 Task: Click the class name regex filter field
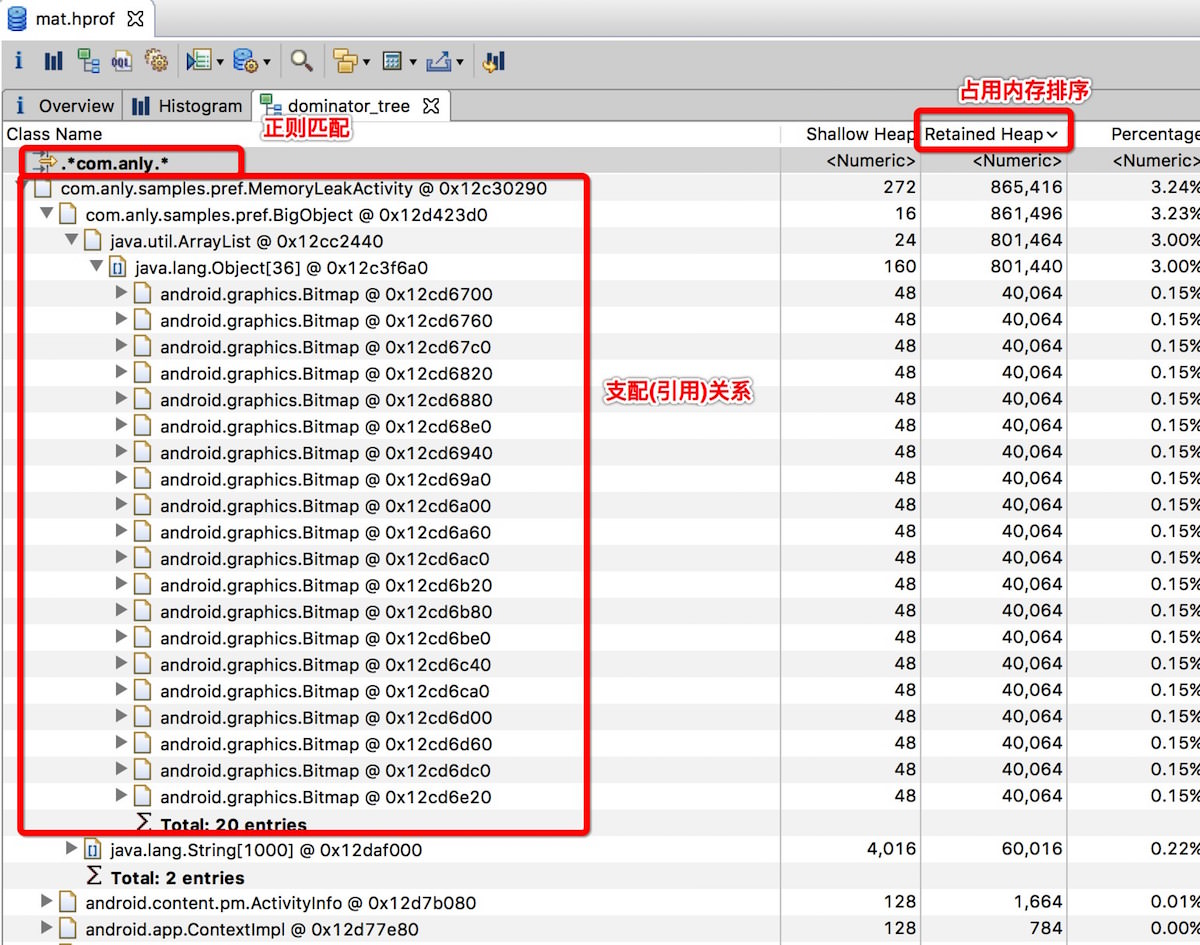pyautogui.click(x=390, y=161)
